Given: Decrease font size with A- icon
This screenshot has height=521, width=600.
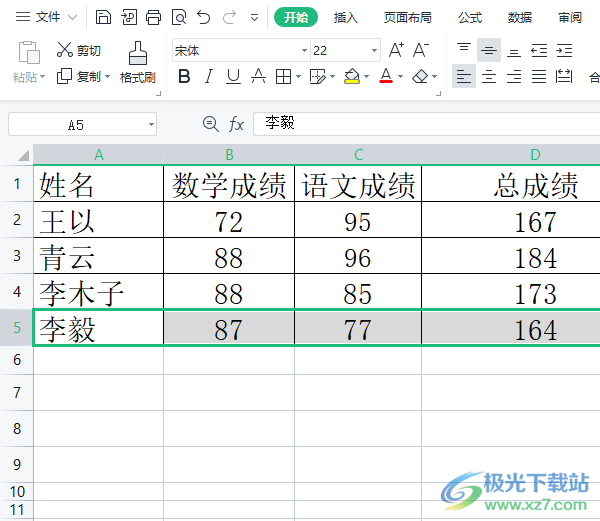Looking at the screenshot, I should tap(421, 50).
